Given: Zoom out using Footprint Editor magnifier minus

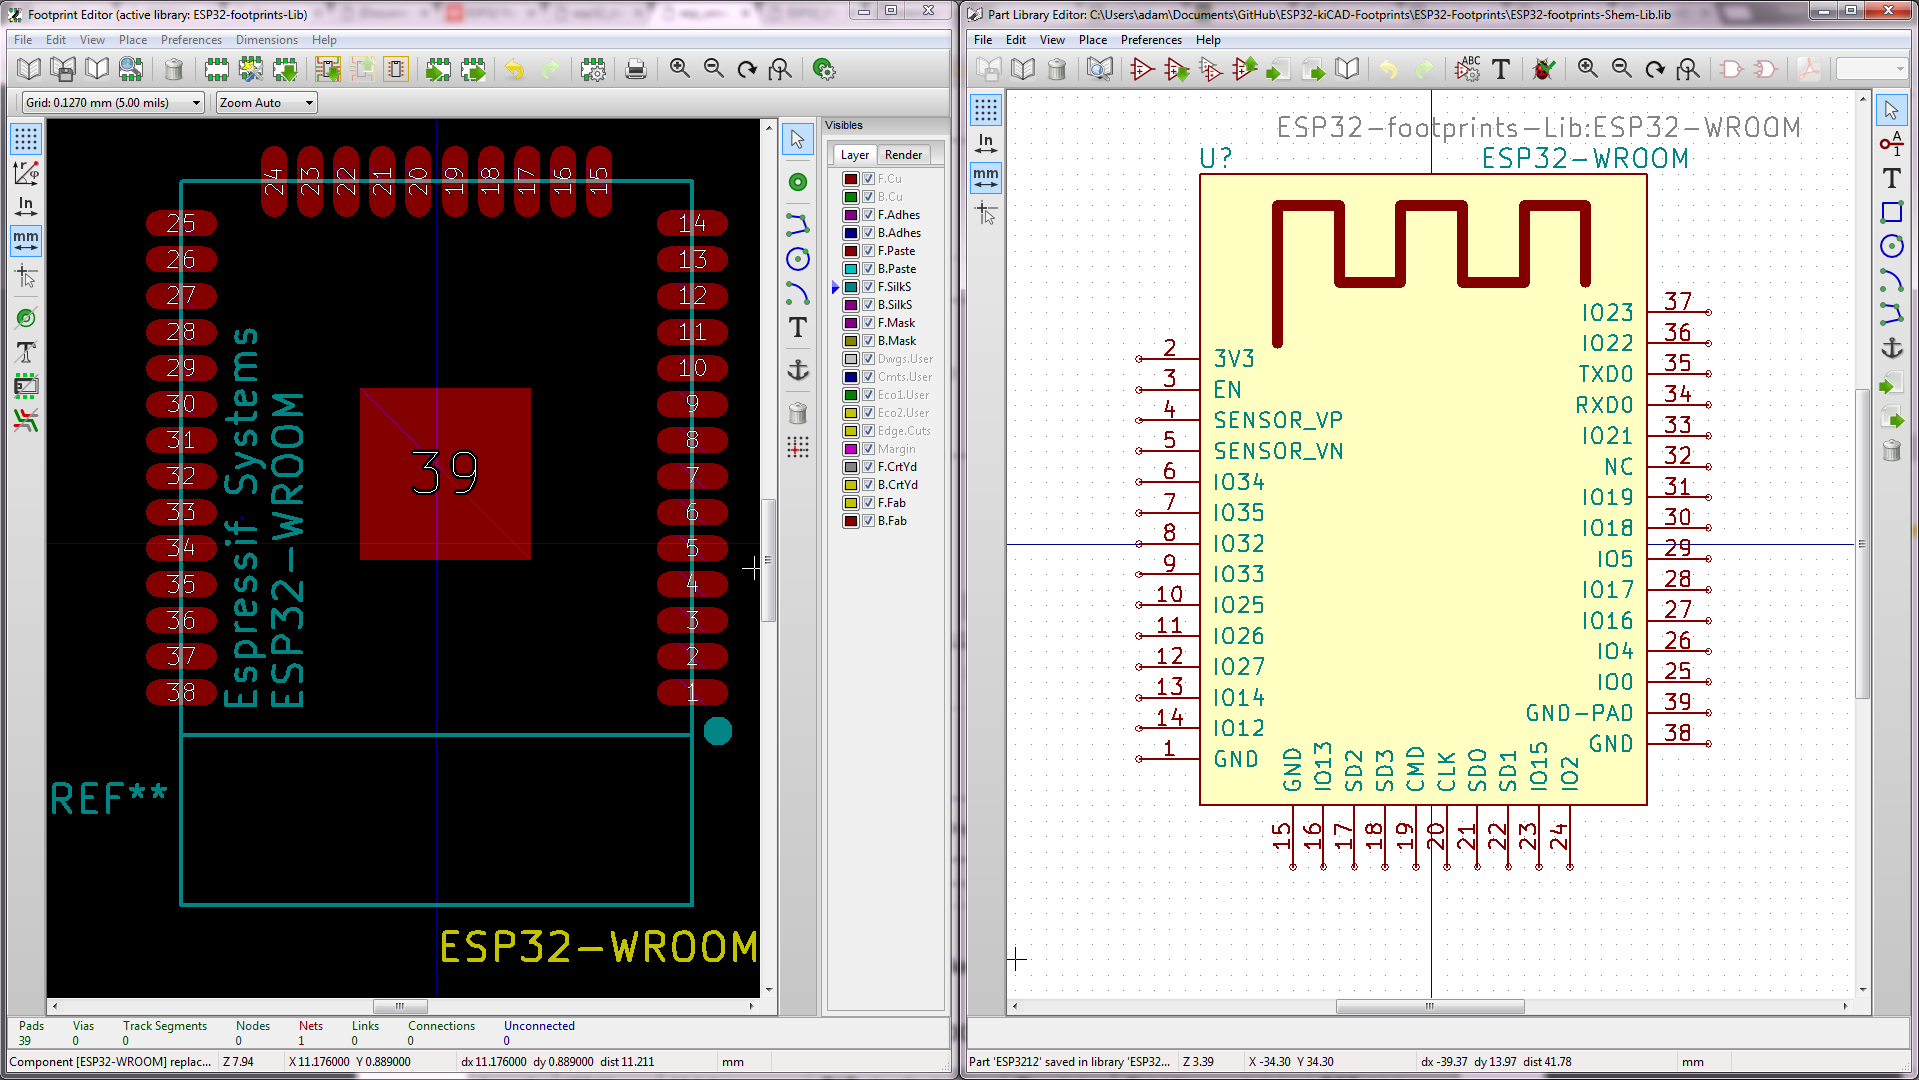Looking at the screenshot, I should click(714, 69).
